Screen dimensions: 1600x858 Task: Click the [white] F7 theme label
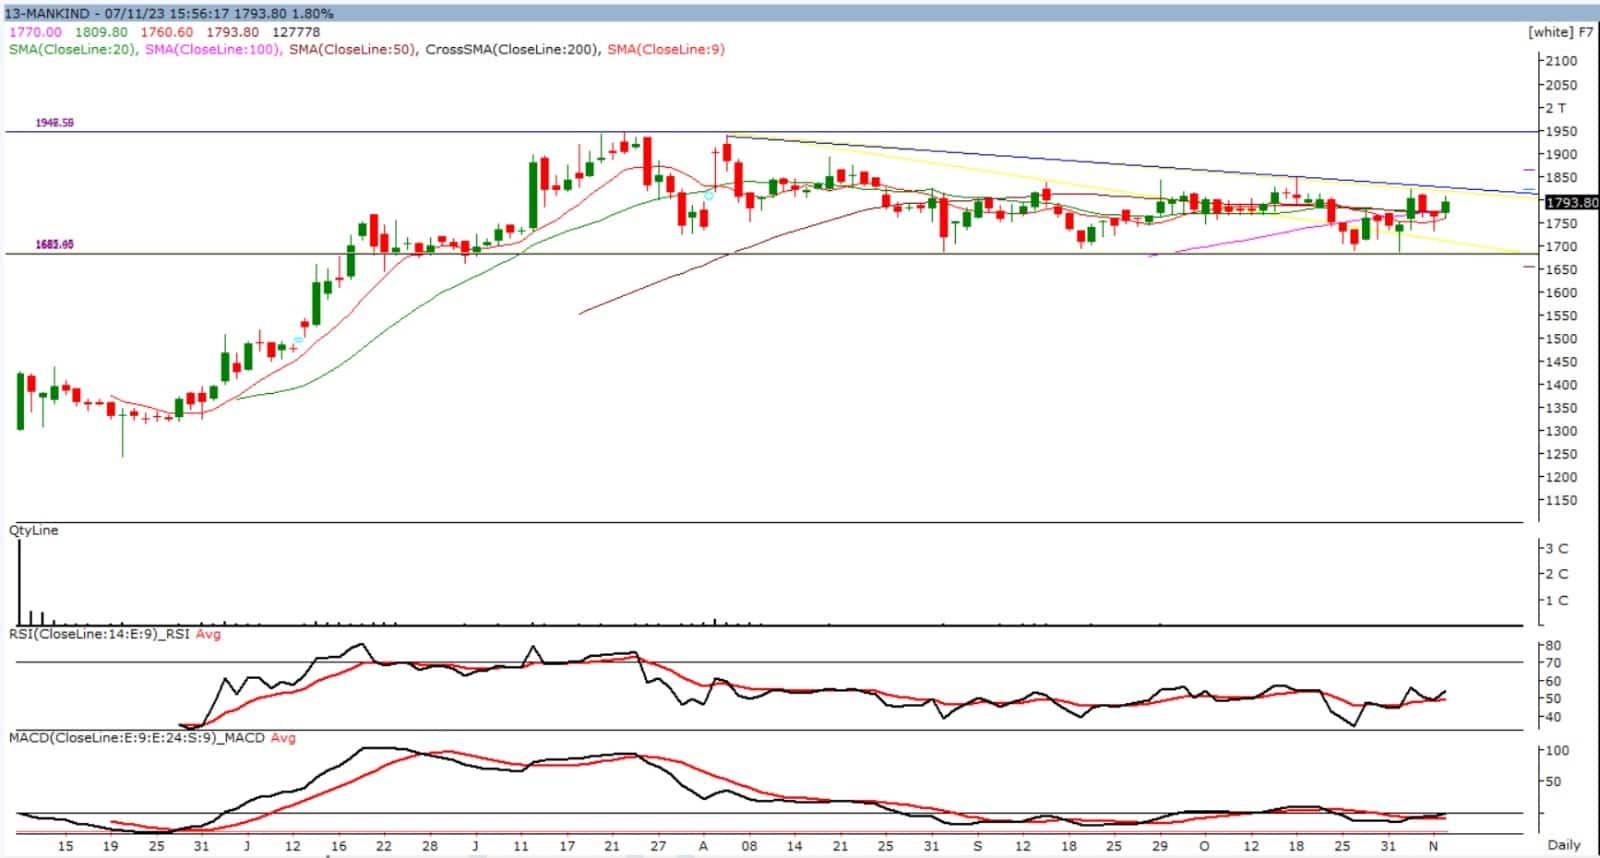[x=1561, y=32]
